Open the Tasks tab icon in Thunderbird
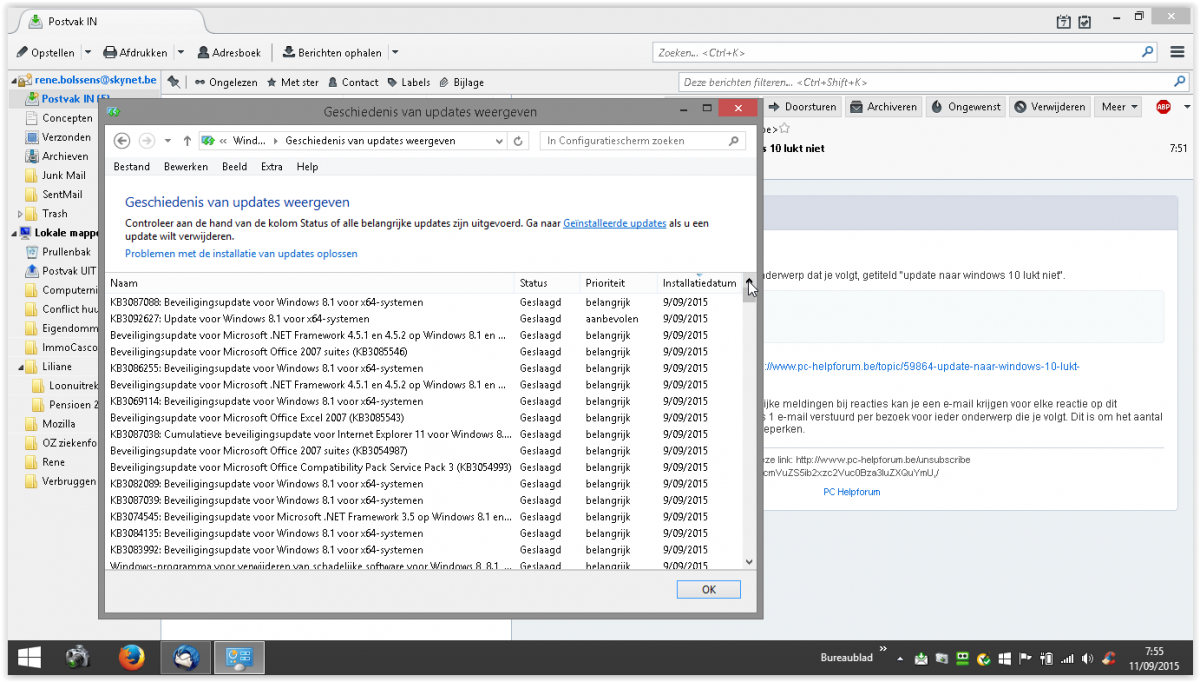The image size is (1200, 682). tap(1084, 21)
